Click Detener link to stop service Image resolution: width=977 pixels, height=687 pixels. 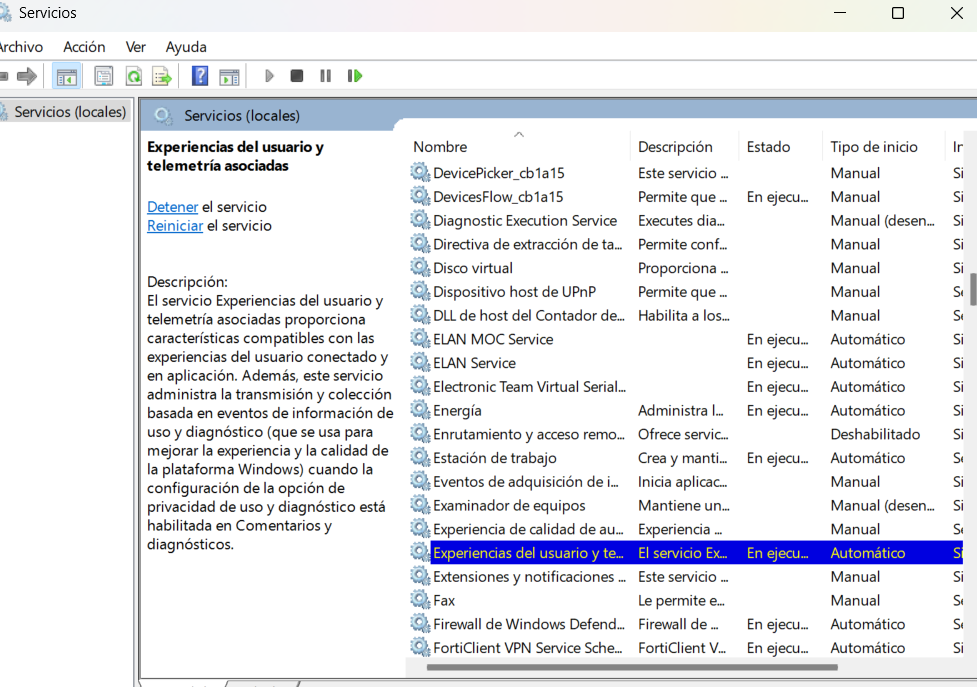(173, 207)
